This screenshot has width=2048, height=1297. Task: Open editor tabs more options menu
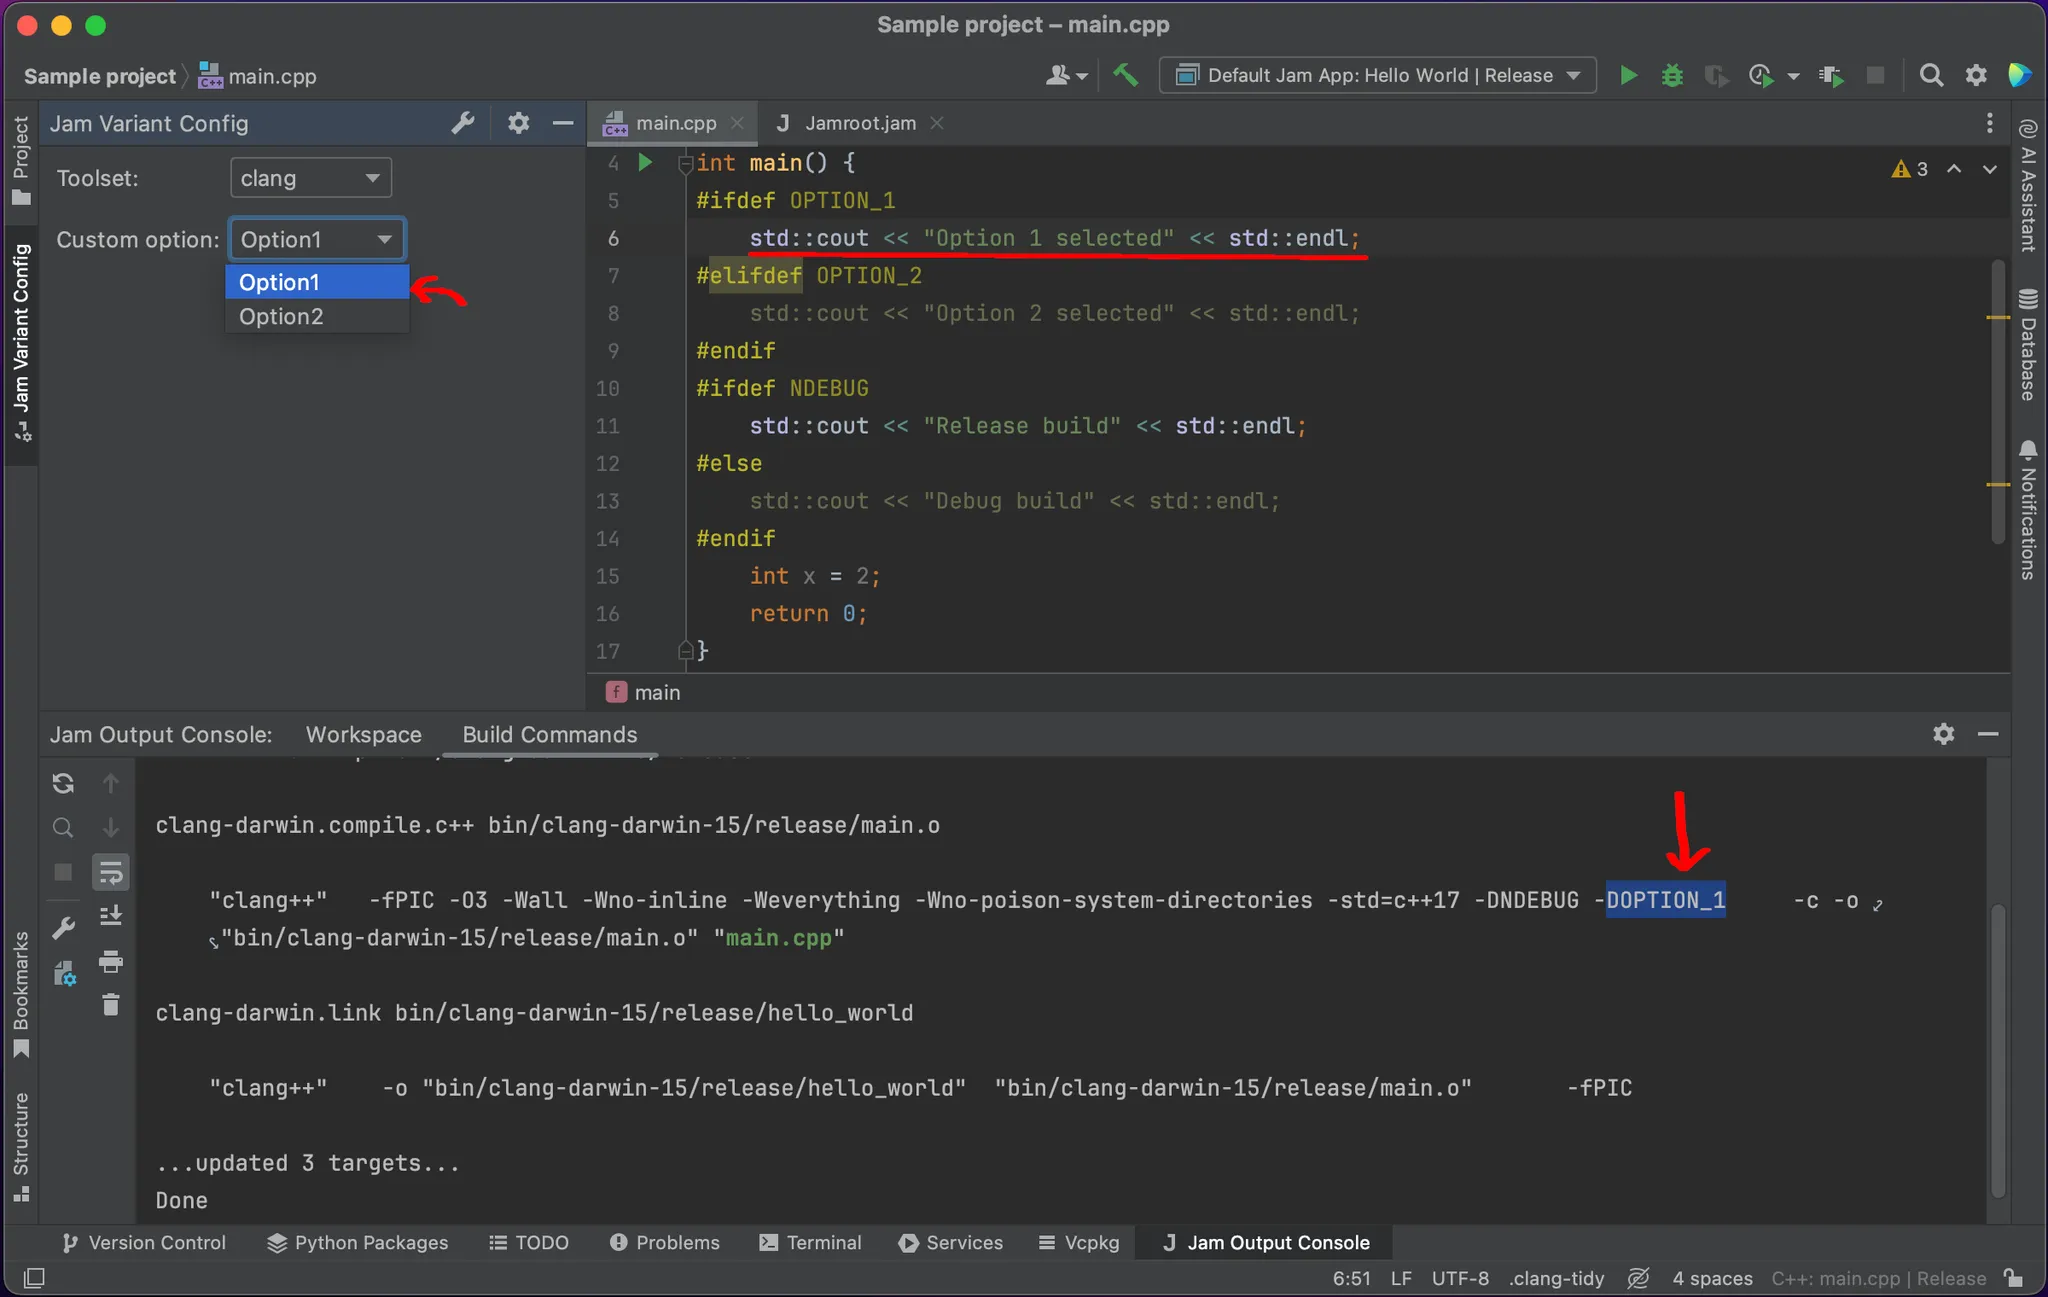pyautogui.click(x=1990, y=123)
